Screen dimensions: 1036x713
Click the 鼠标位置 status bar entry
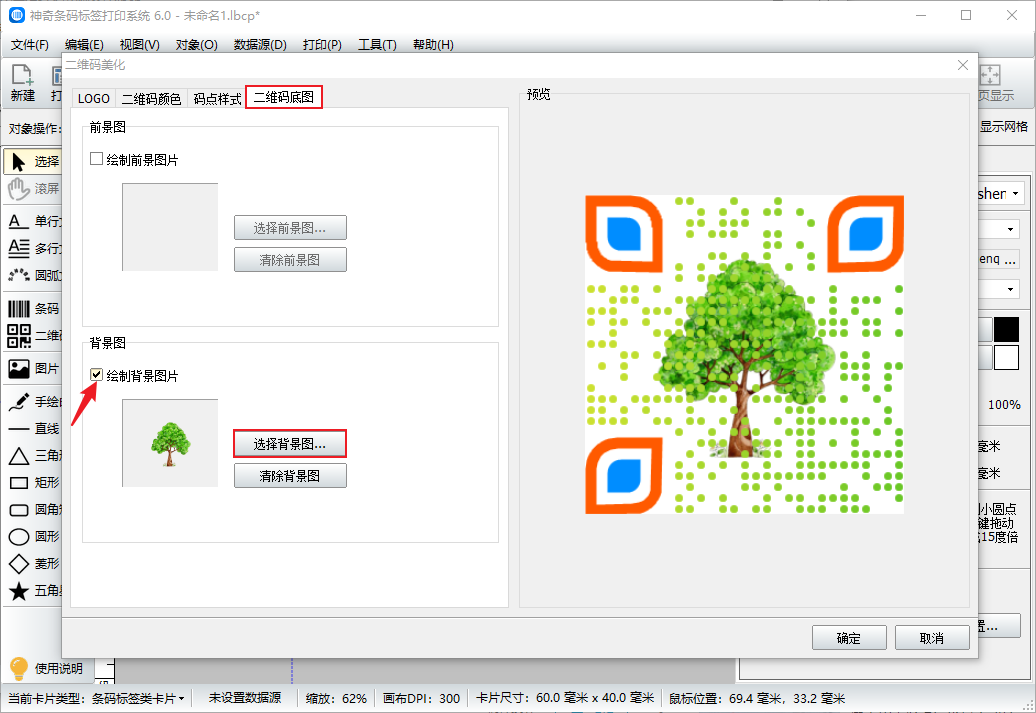(x=757, y=698)
